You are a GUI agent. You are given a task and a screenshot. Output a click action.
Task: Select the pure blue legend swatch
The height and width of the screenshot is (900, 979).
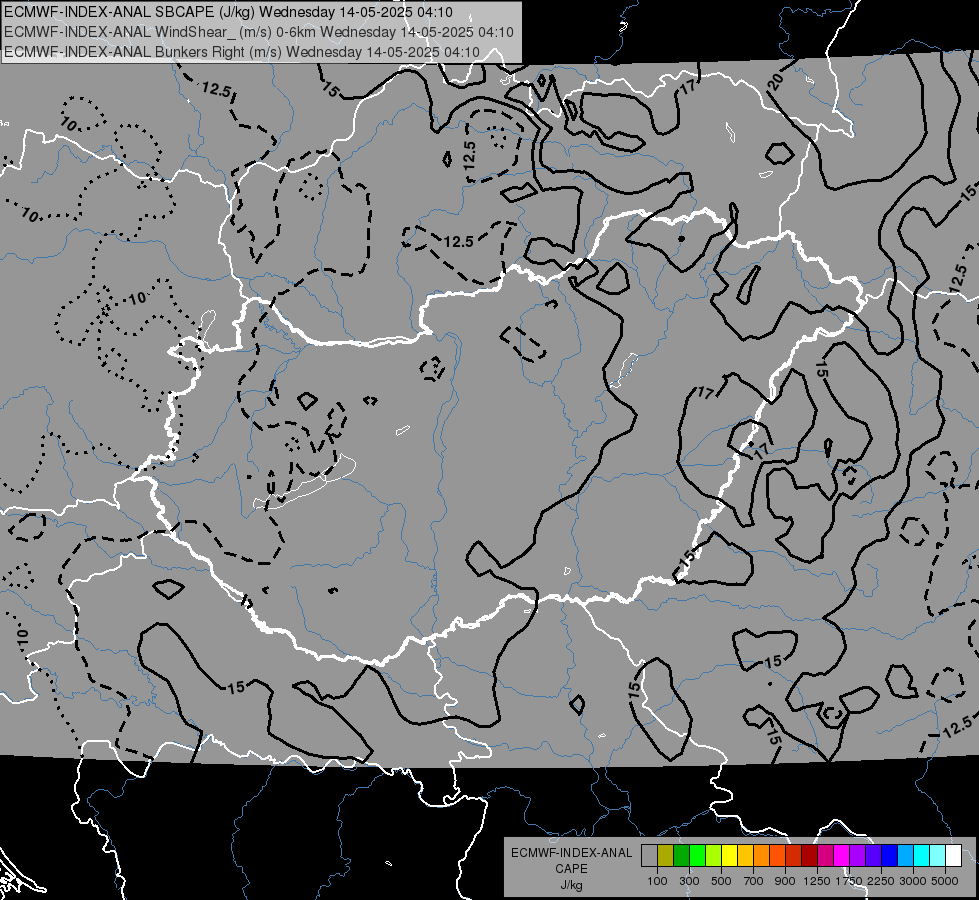[890, 856]
